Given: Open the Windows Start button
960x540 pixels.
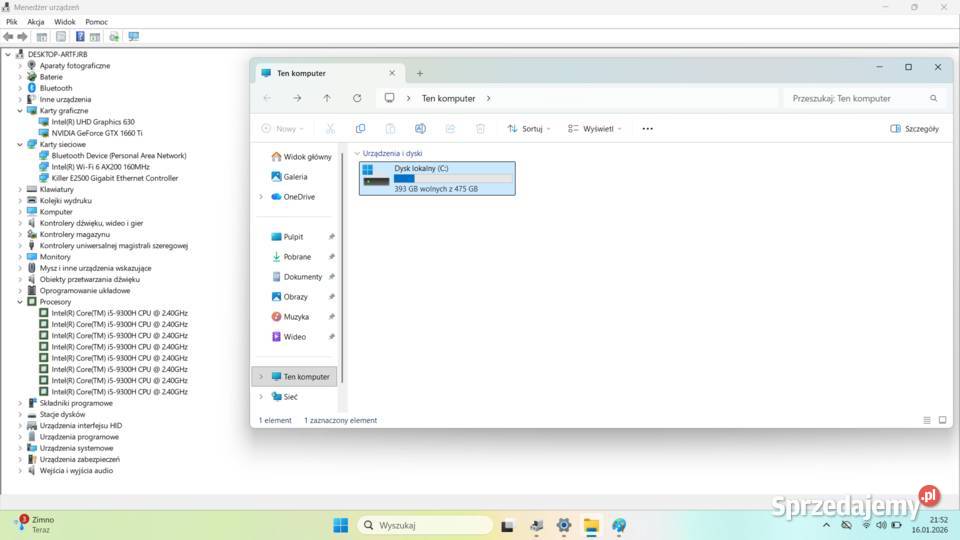Looking at the screenshot, I should (341, 525).
